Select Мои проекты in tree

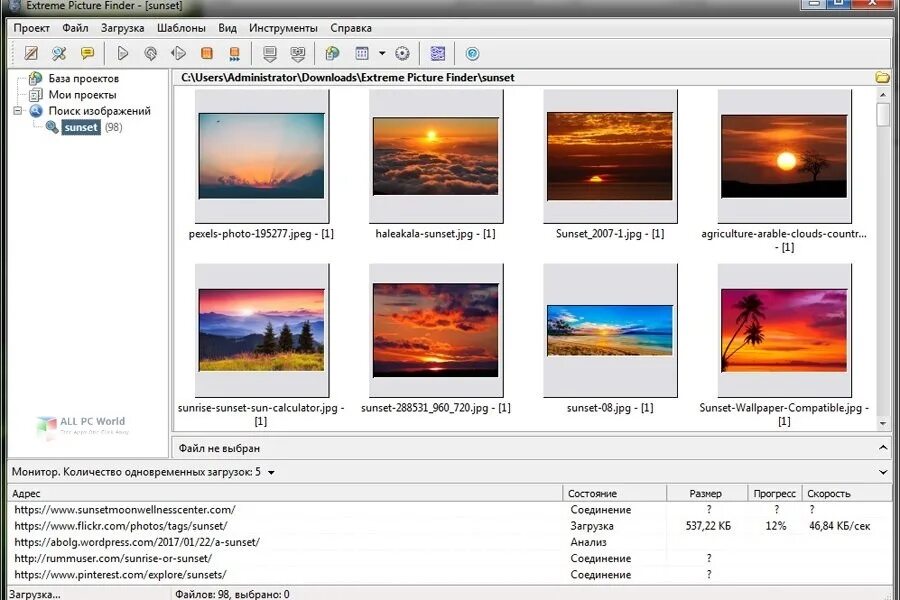(x=82, y=94)
